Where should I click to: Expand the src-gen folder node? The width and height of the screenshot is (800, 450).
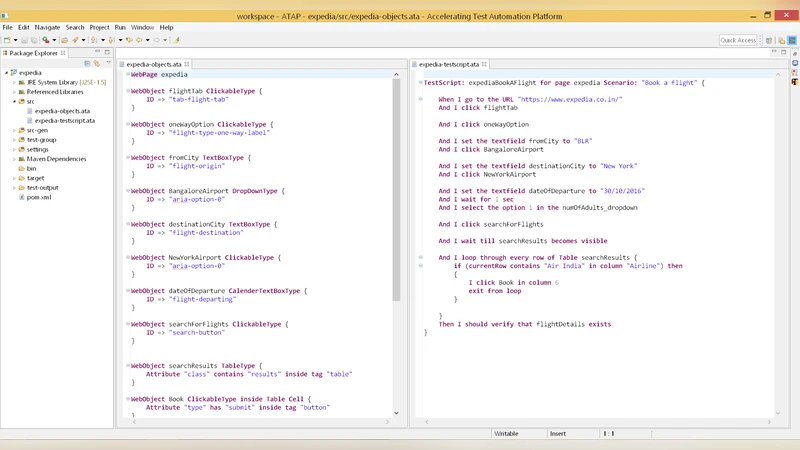point(14,130)
